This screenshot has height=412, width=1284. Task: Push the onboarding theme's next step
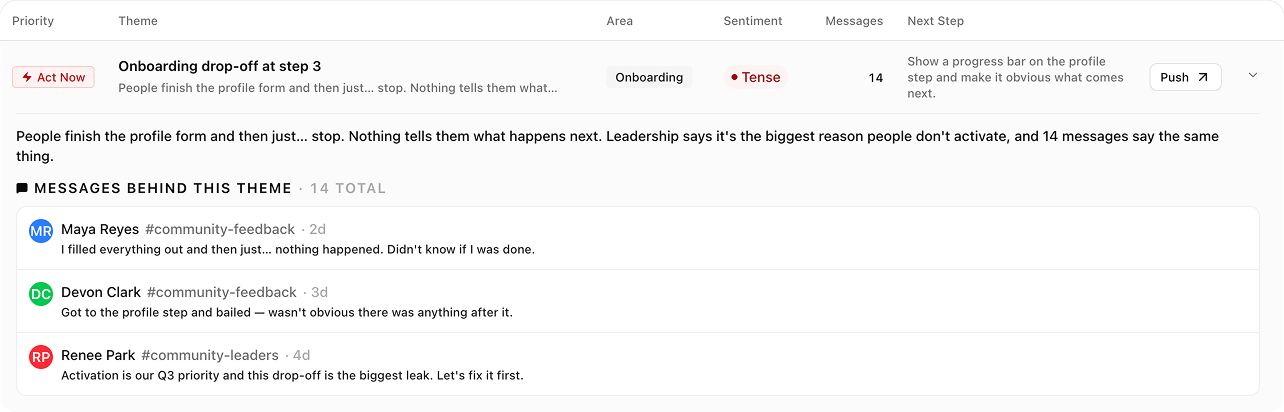1185,77
